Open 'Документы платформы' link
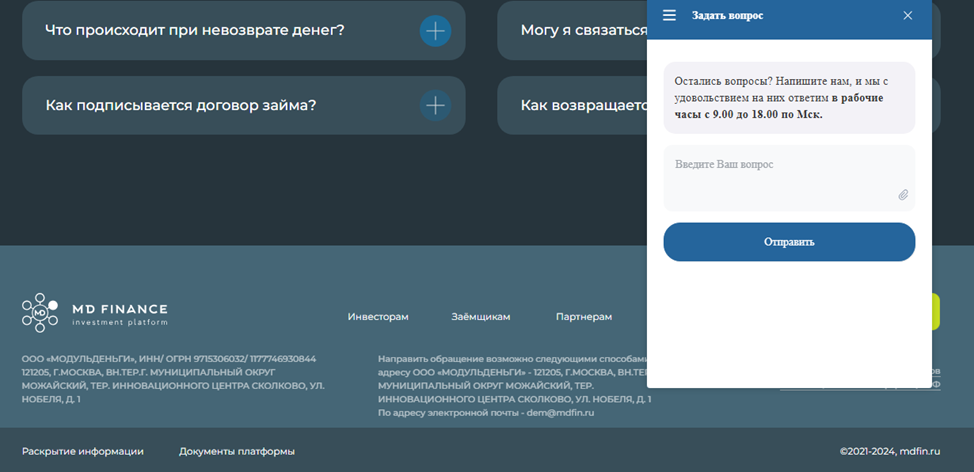Image resolution: width=974 pixels, height=472 pixels. click(237, 452)
